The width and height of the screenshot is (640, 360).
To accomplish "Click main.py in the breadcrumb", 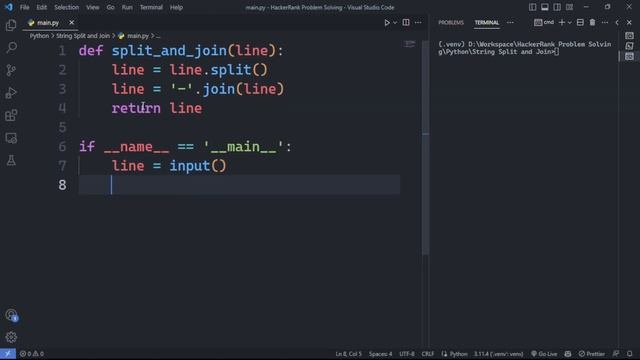I will (x=138, y=36).
